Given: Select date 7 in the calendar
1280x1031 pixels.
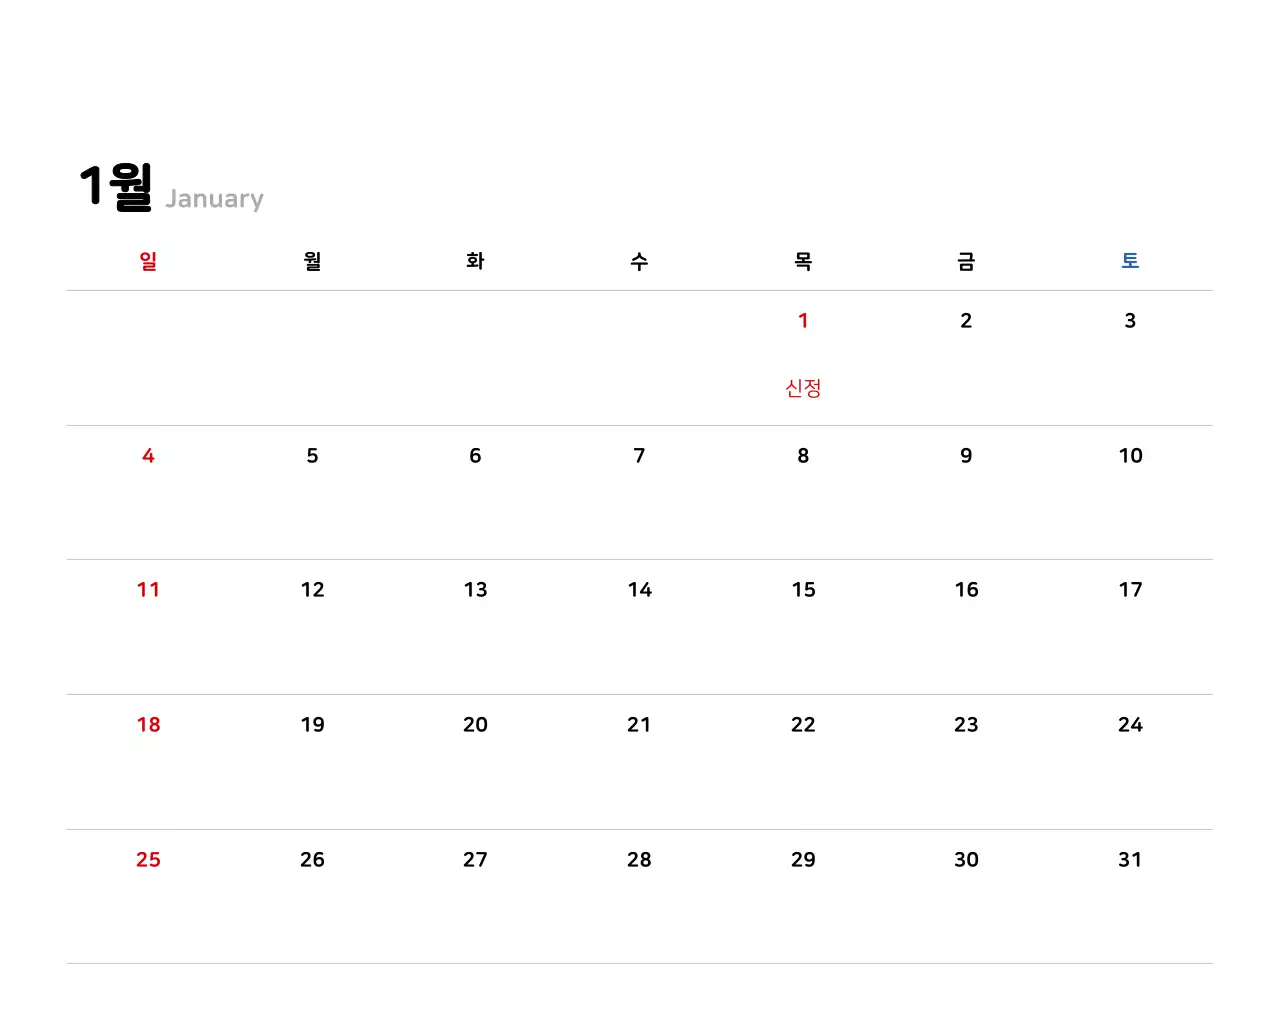Looking at the screenshot, I should (x=639, y=456).
